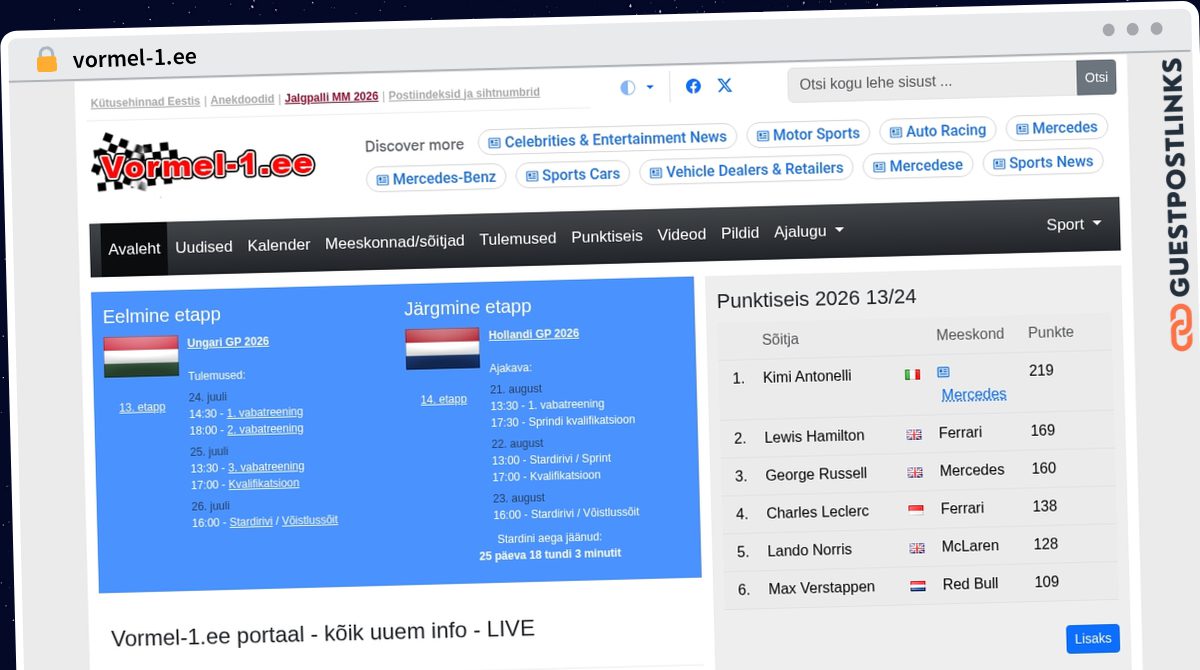Open the Ungari GP 2026 link
Viewport: 1200px width, 670px height.
228,342
